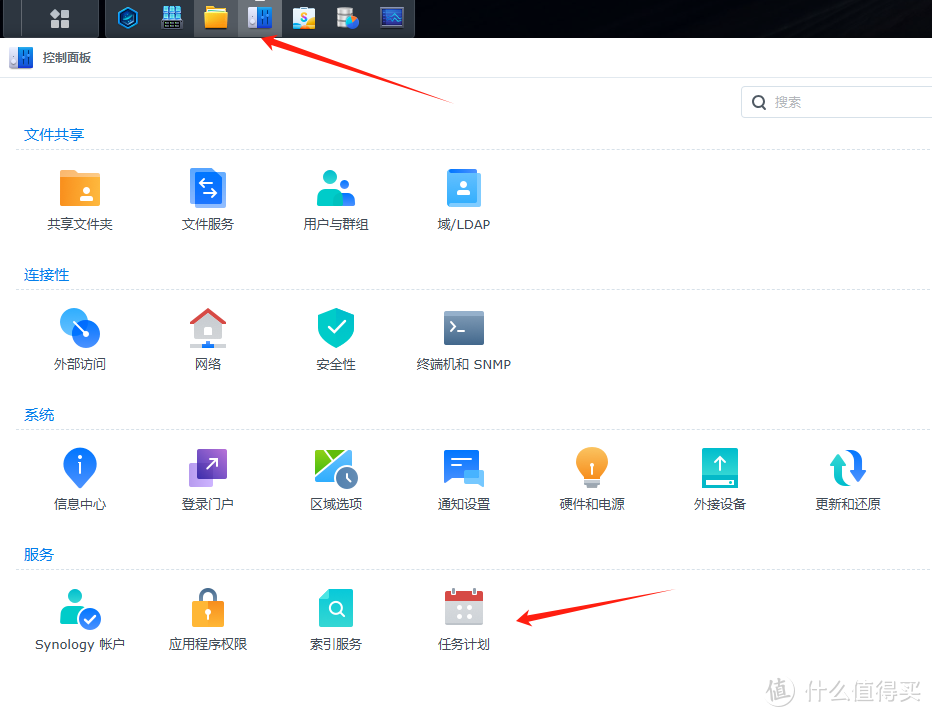Viewport: 932px width, 717px height.
Task: Open 共享文件夹 (Shared Folder) settings
Action: 80,197
